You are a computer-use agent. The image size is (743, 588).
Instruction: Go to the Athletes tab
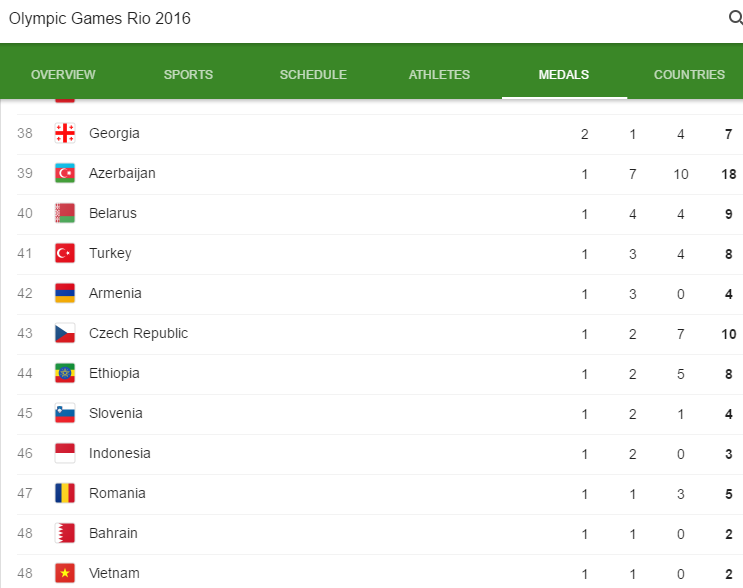point(439,75)
